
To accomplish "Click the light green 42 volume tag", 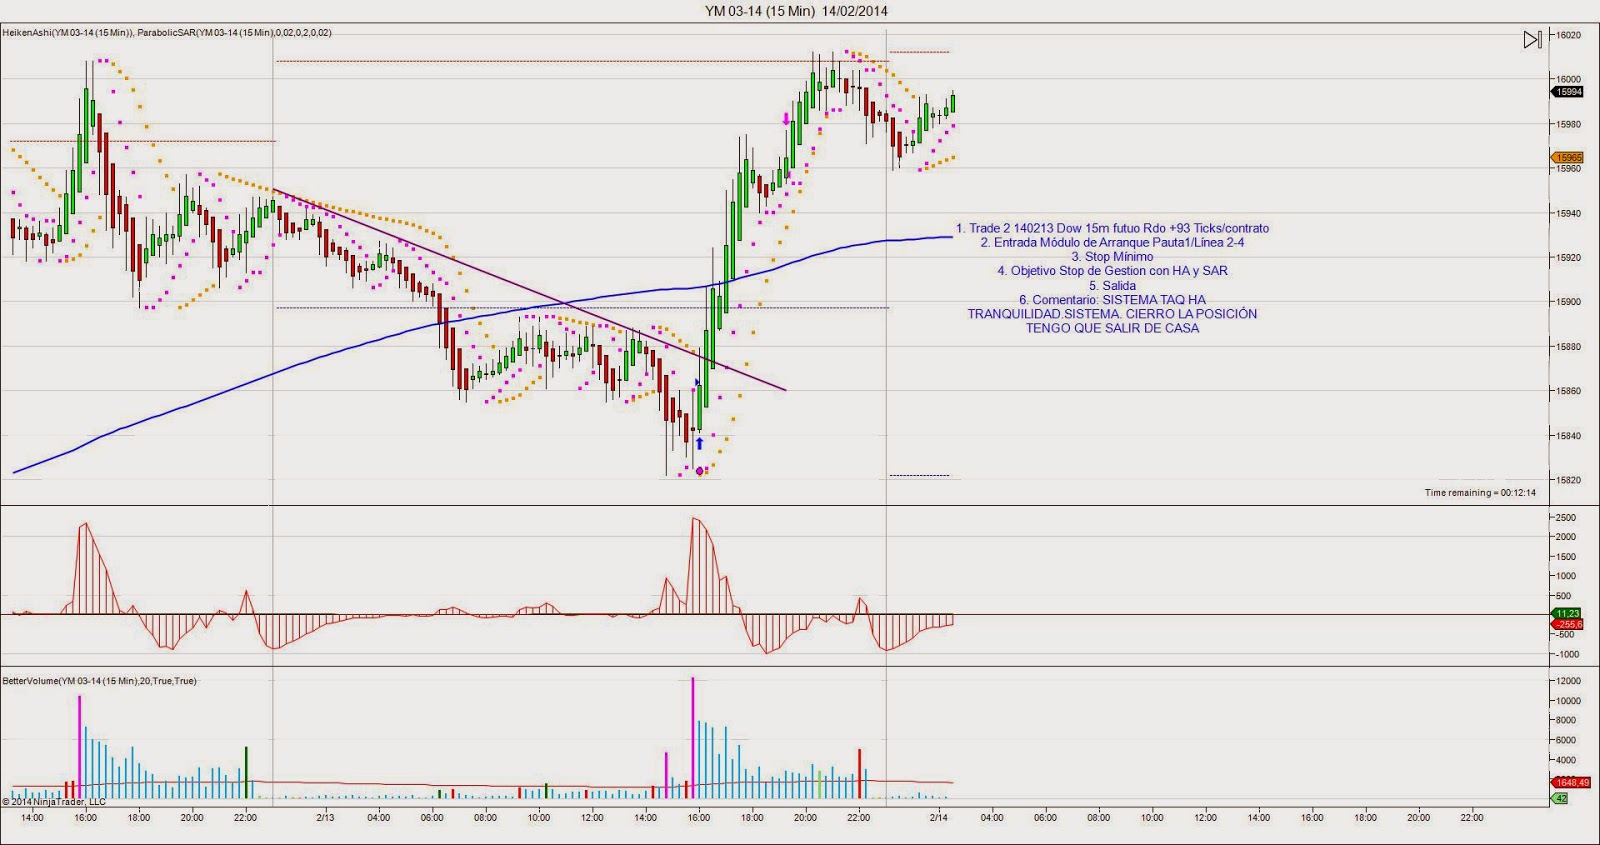I will 1560,798.
